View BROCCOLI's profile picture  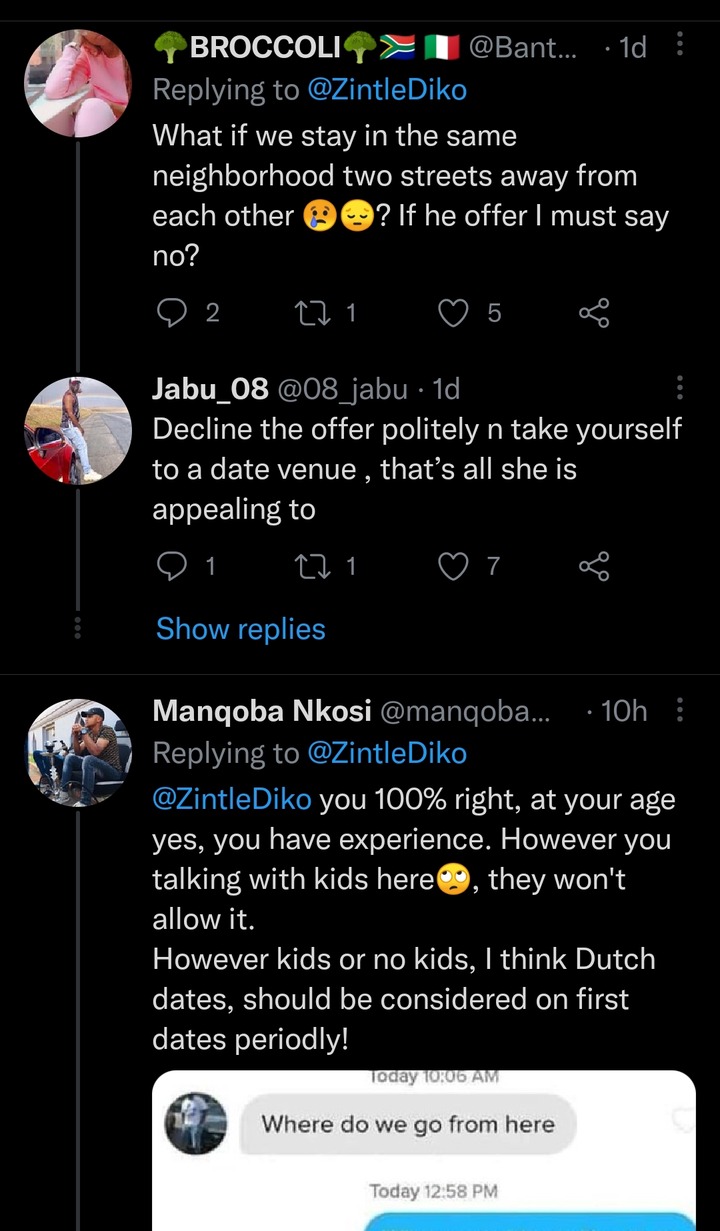(78, 82)
